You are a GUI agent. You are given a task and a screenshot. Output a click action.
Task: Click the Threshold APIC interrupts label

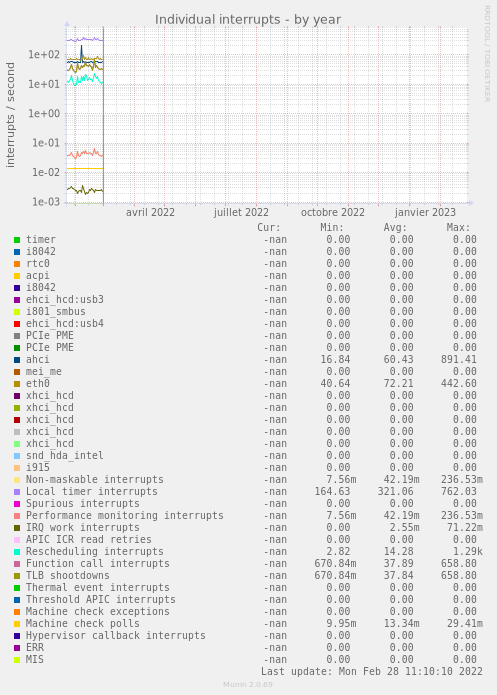pyautogui.click(x=101, y=599)
